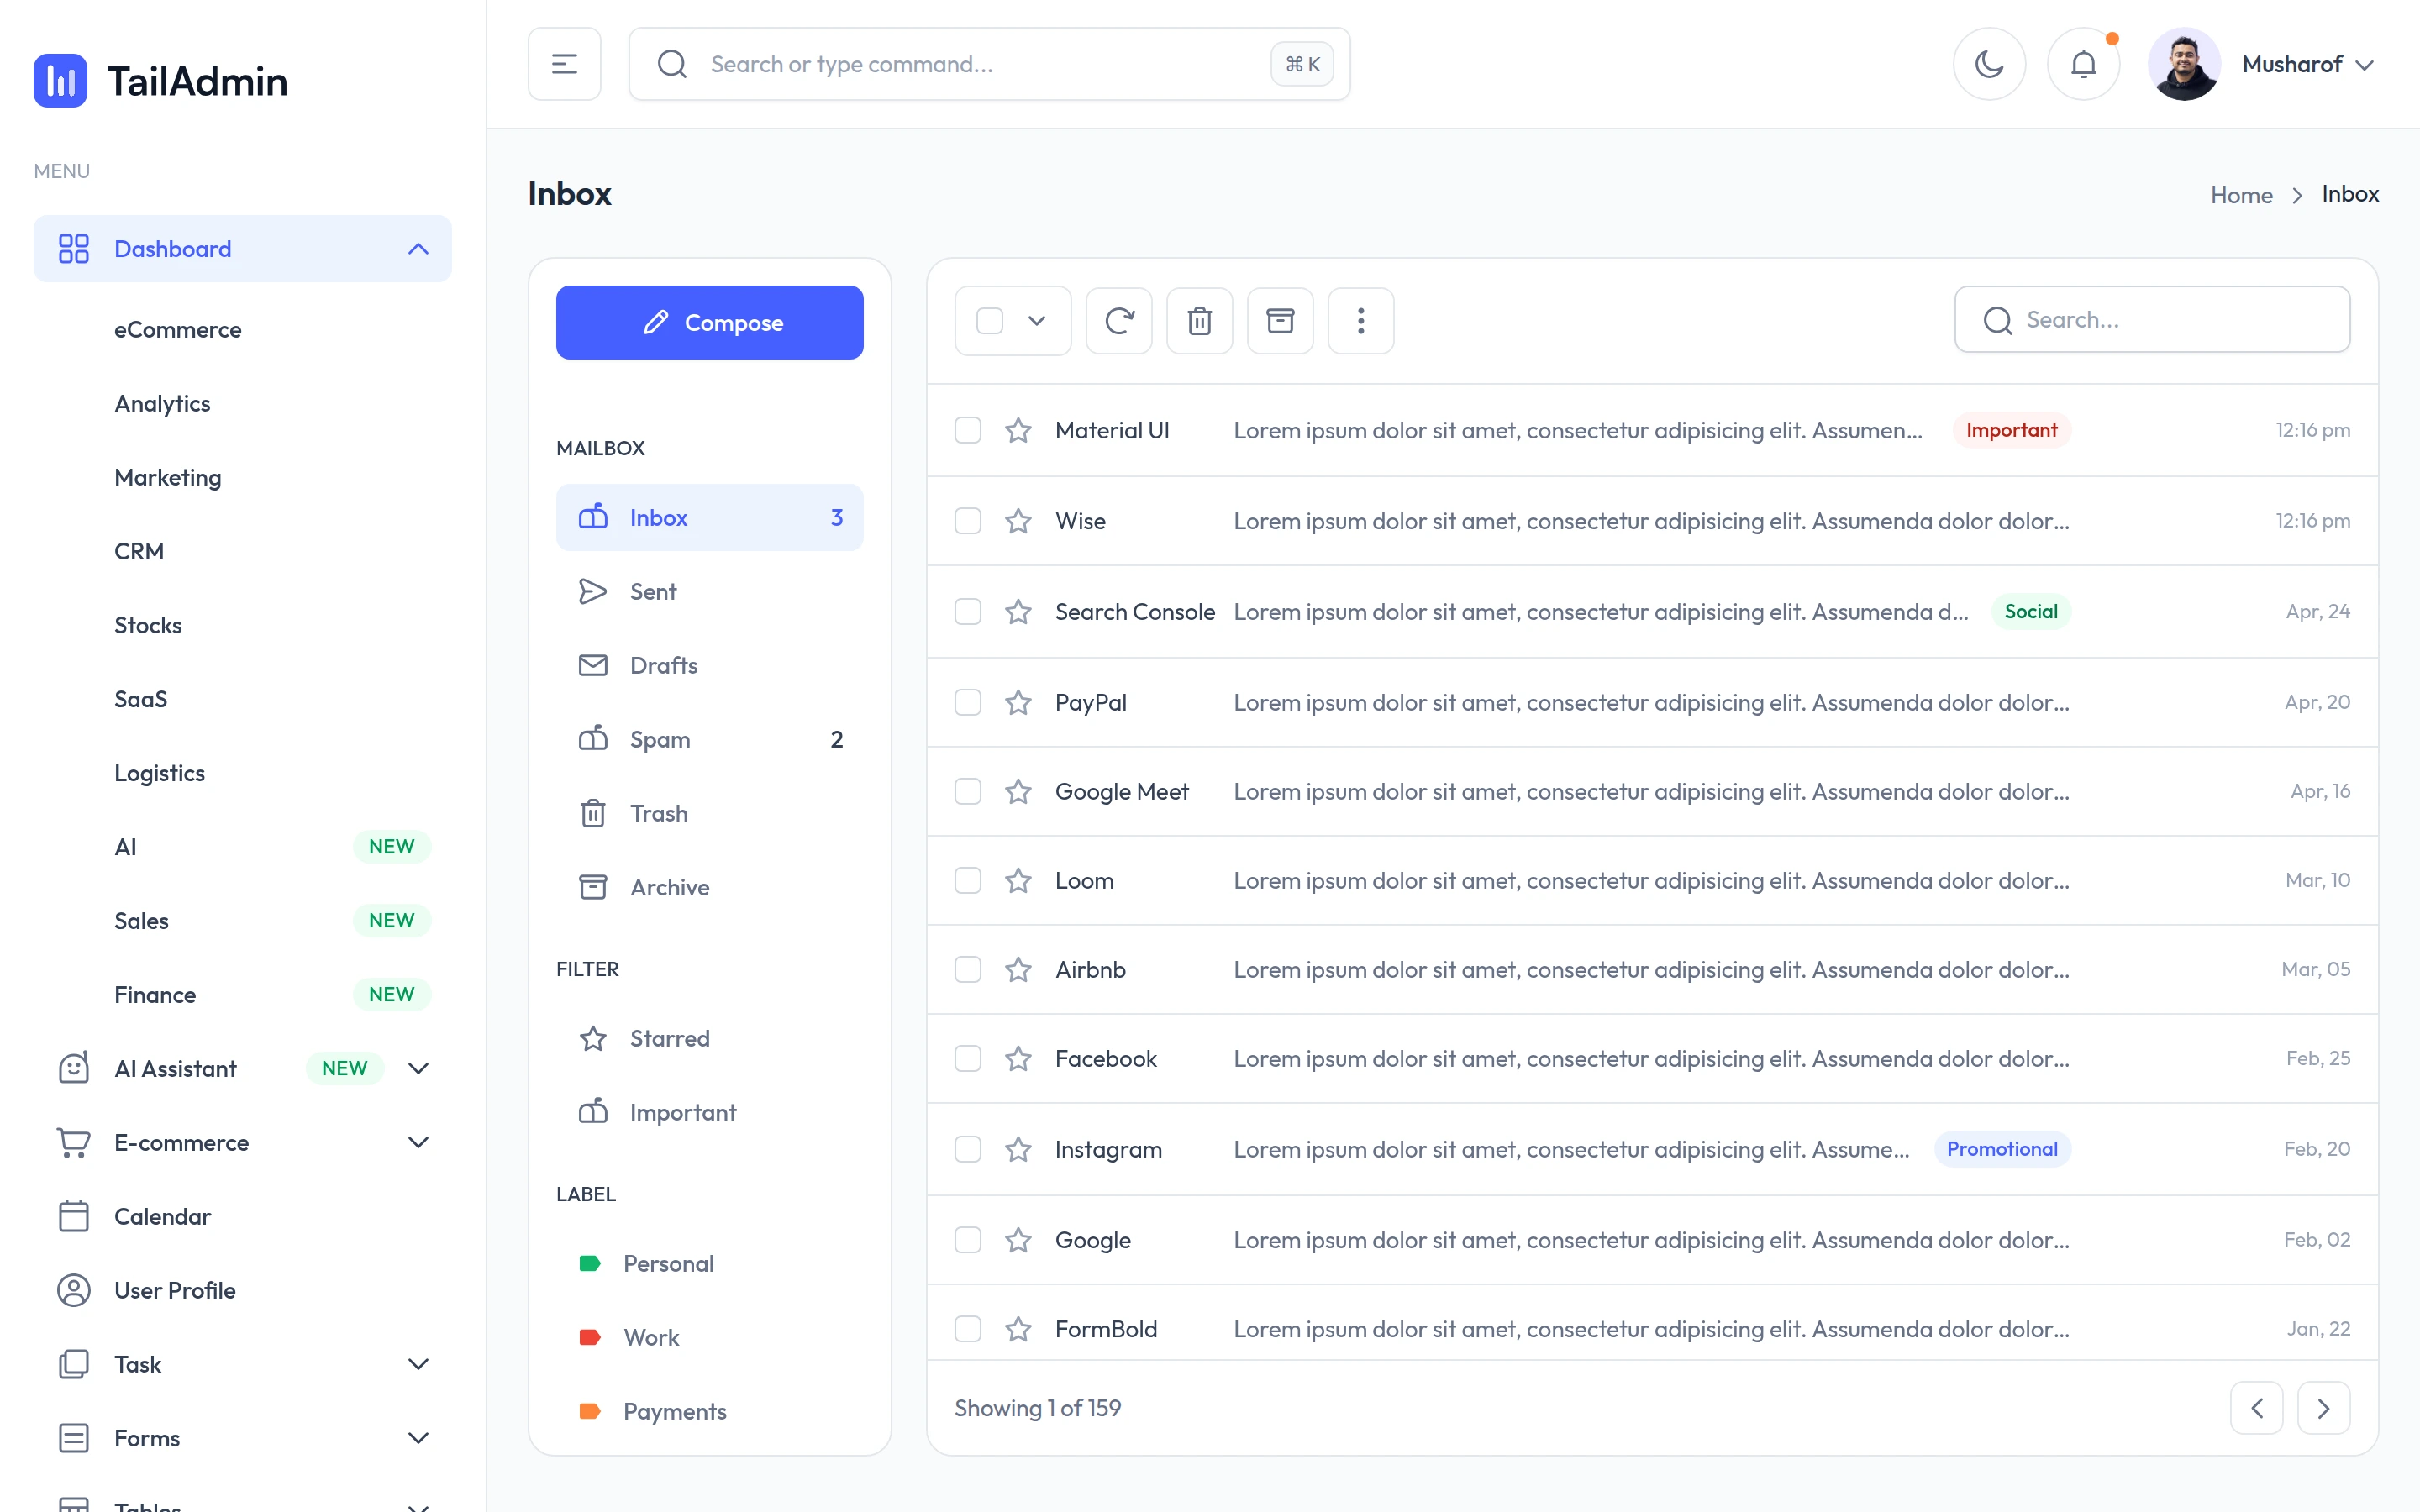Viewport: 2420px width, 1512px height.
Task: Open the CRM dashboard item
Action: (139, 551)
